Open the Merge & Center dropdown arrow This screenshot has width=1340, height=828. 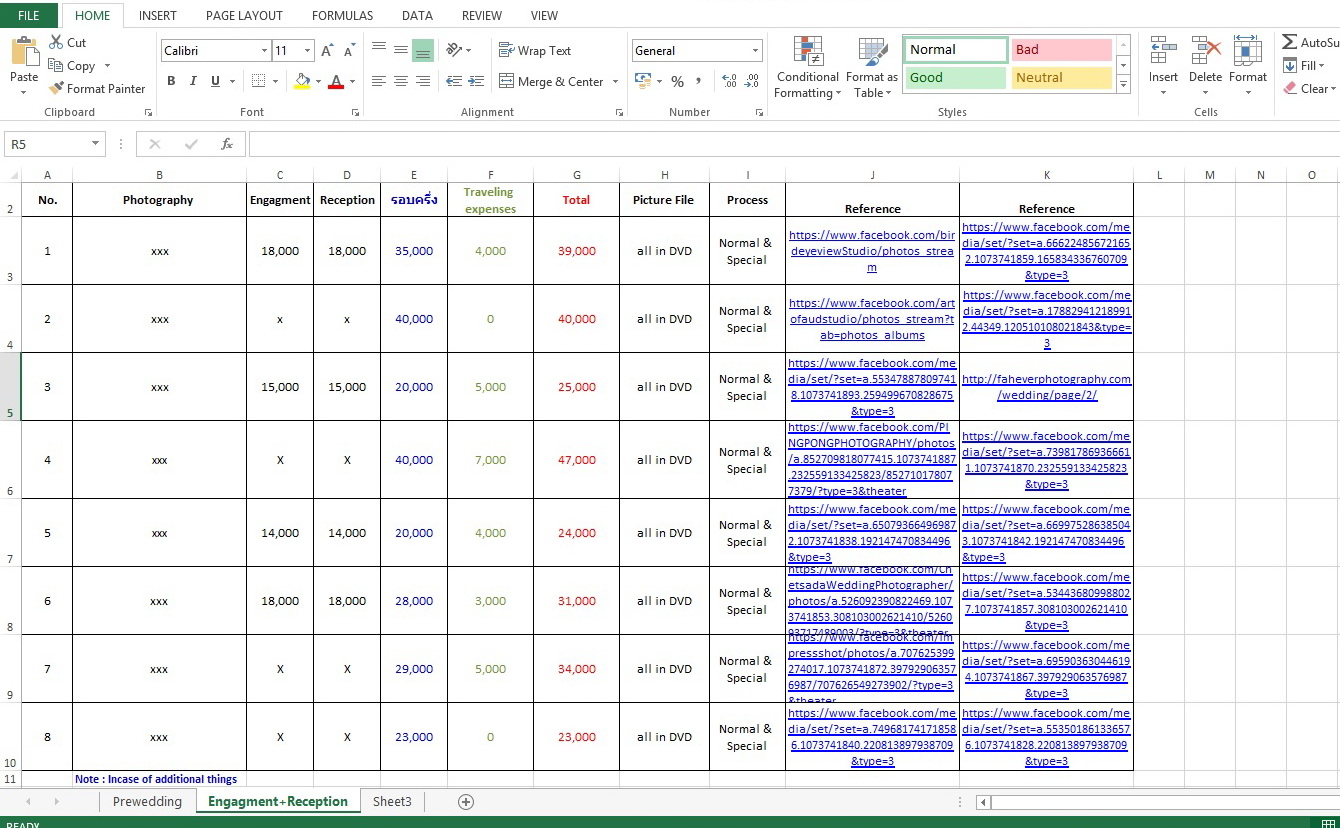[615, 82]
